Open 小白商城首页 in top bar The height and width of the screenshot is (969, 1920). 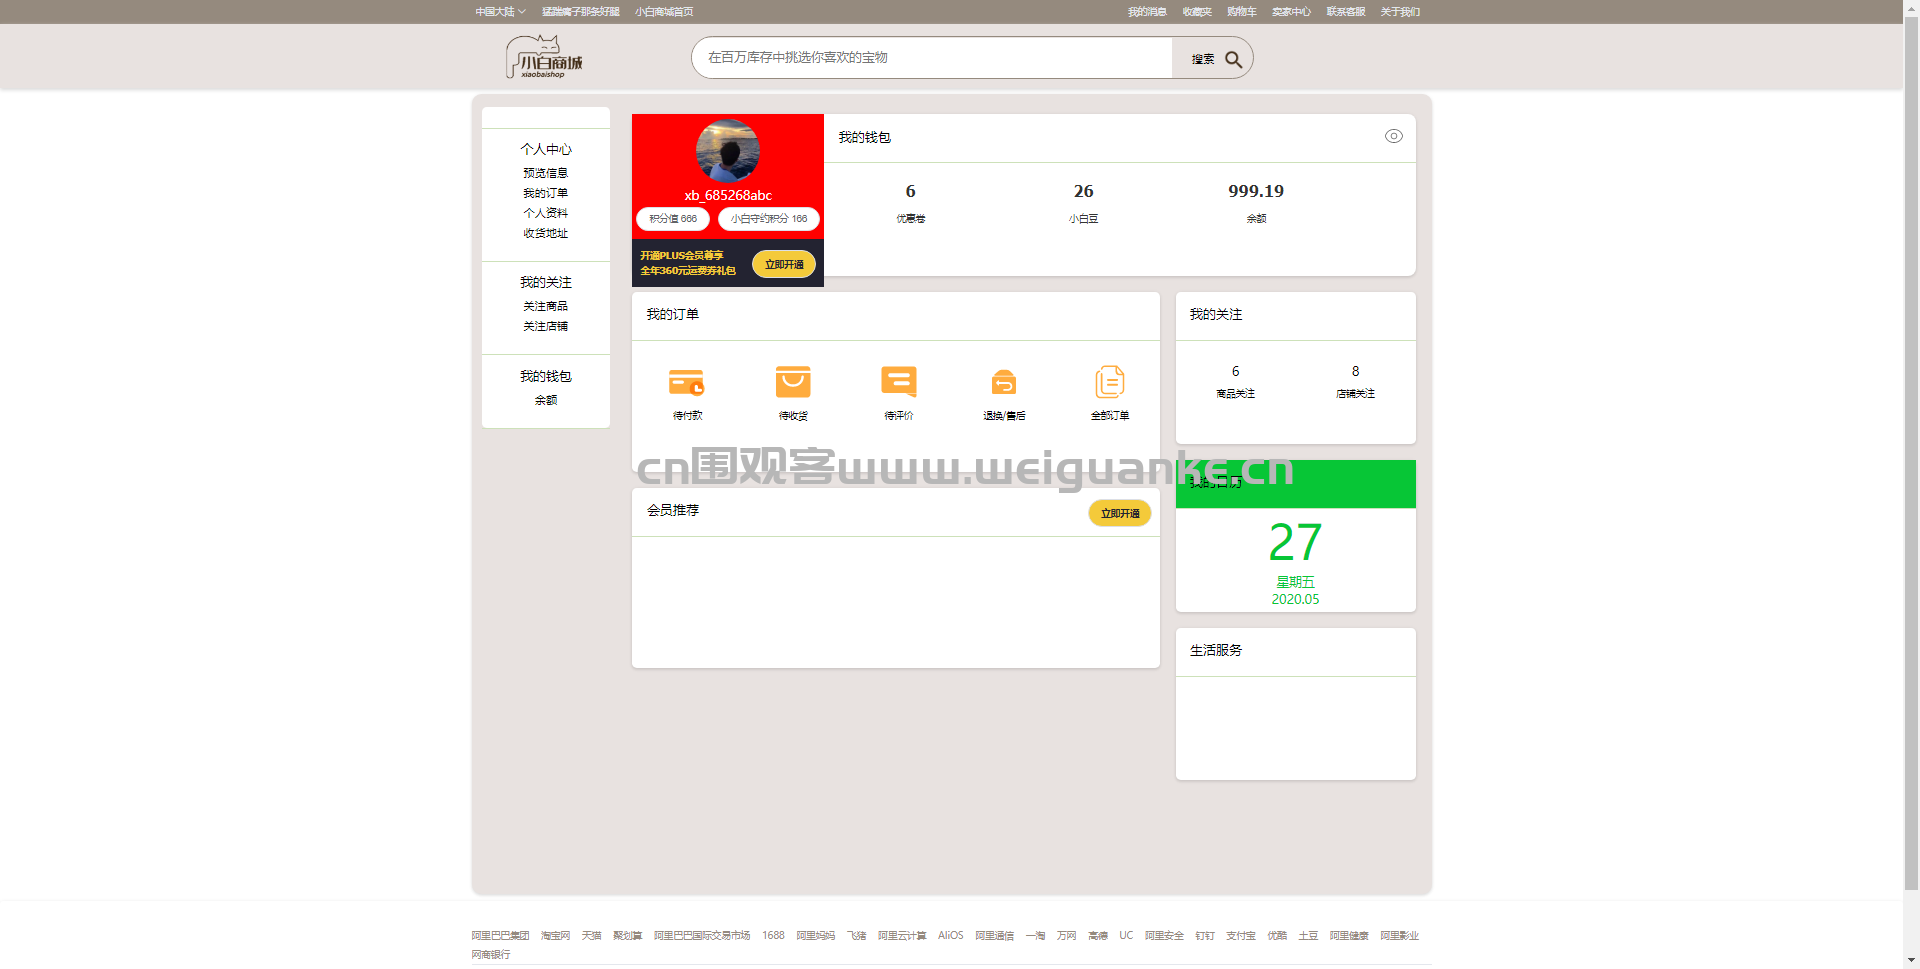coord(664,12)
